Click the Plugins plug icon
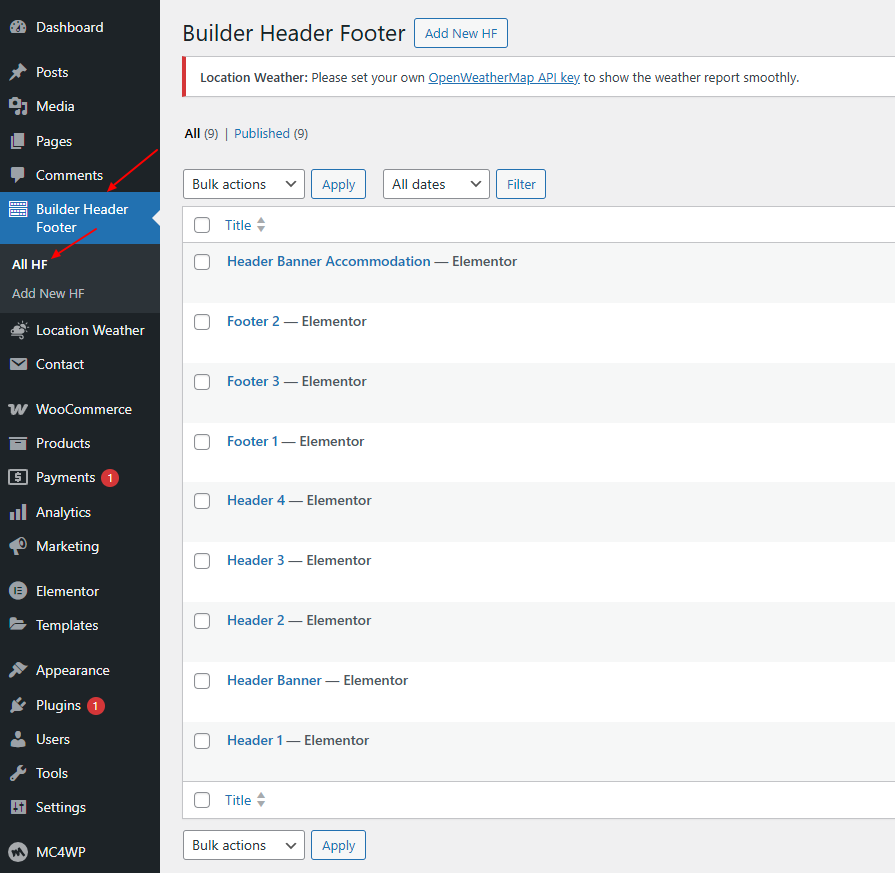The width and height of the screenshot is (895, 873). (18, 705)
